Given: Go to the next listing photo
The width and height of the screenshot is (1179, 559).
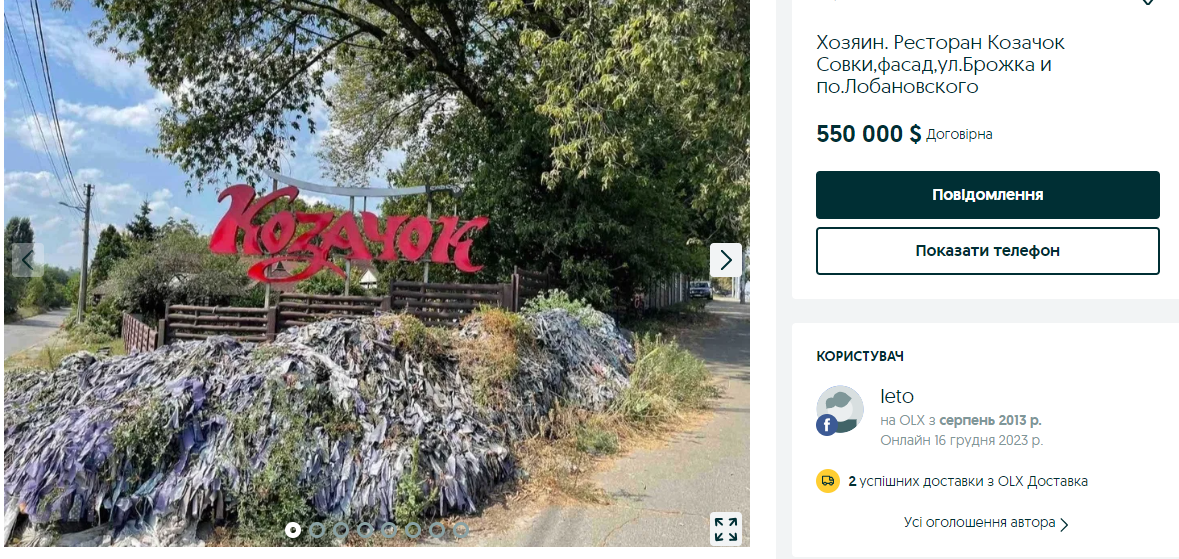Looking at the screenshot, I should [x=726, y=260].
